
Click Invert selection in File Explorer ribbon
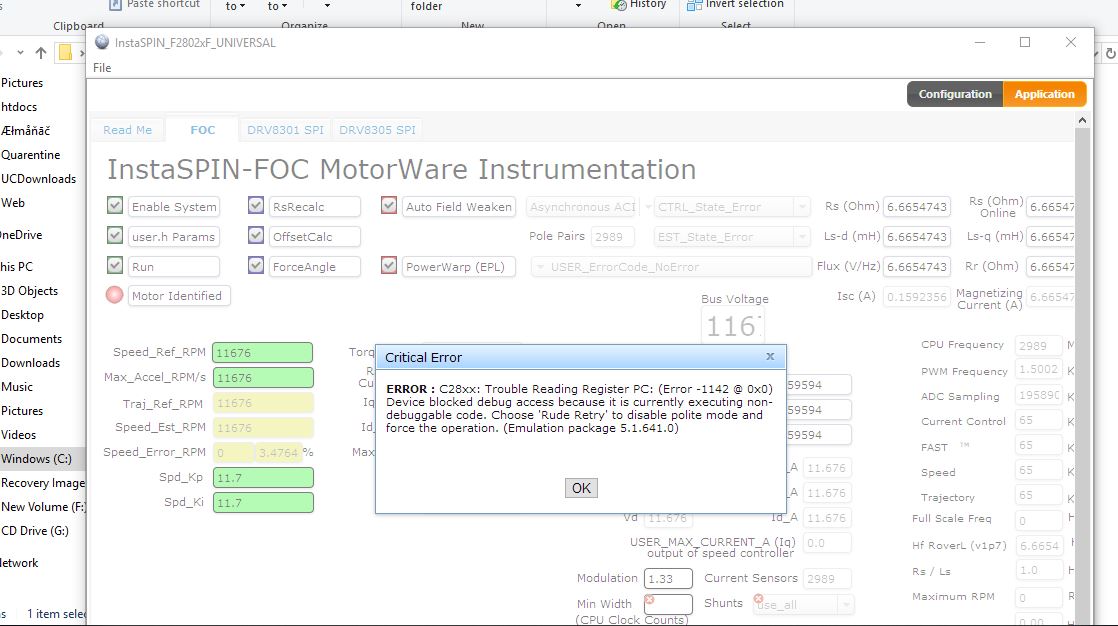pyautogui.click(x=736, y=5)
